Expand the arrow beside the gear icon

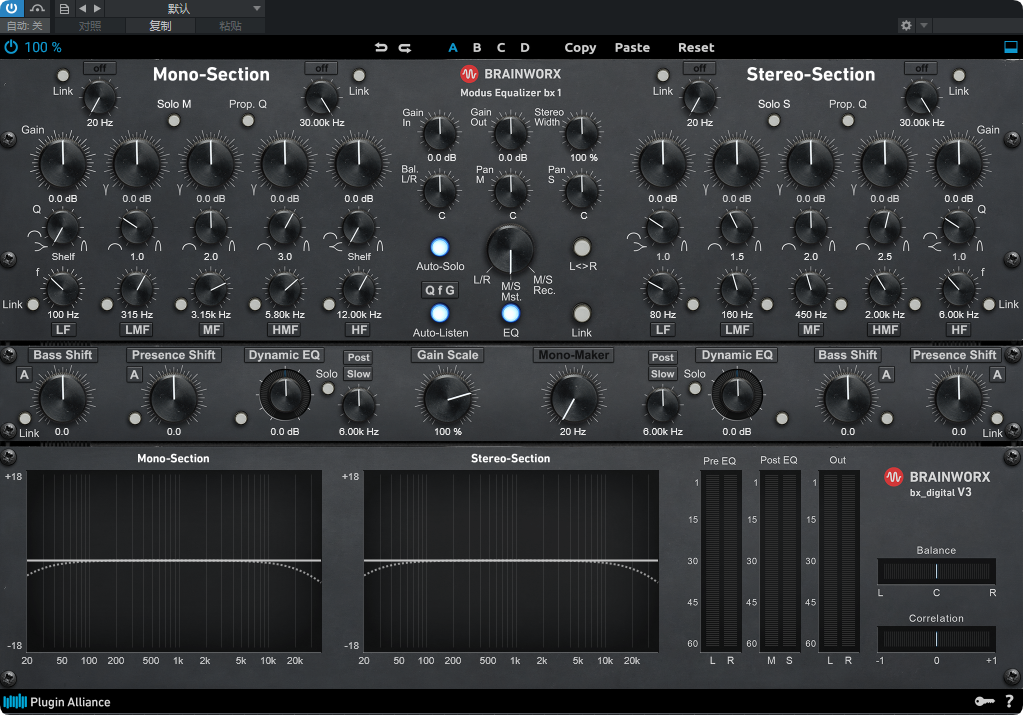point(923,25)
